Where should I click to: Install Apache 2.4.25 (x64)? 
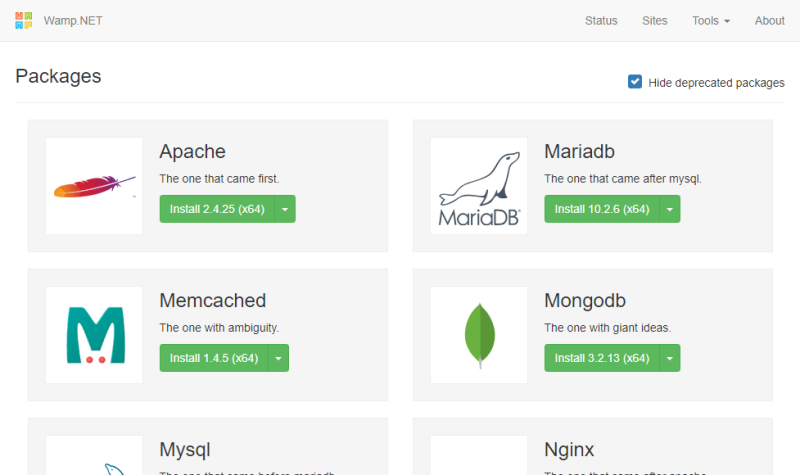coord(216,209)
